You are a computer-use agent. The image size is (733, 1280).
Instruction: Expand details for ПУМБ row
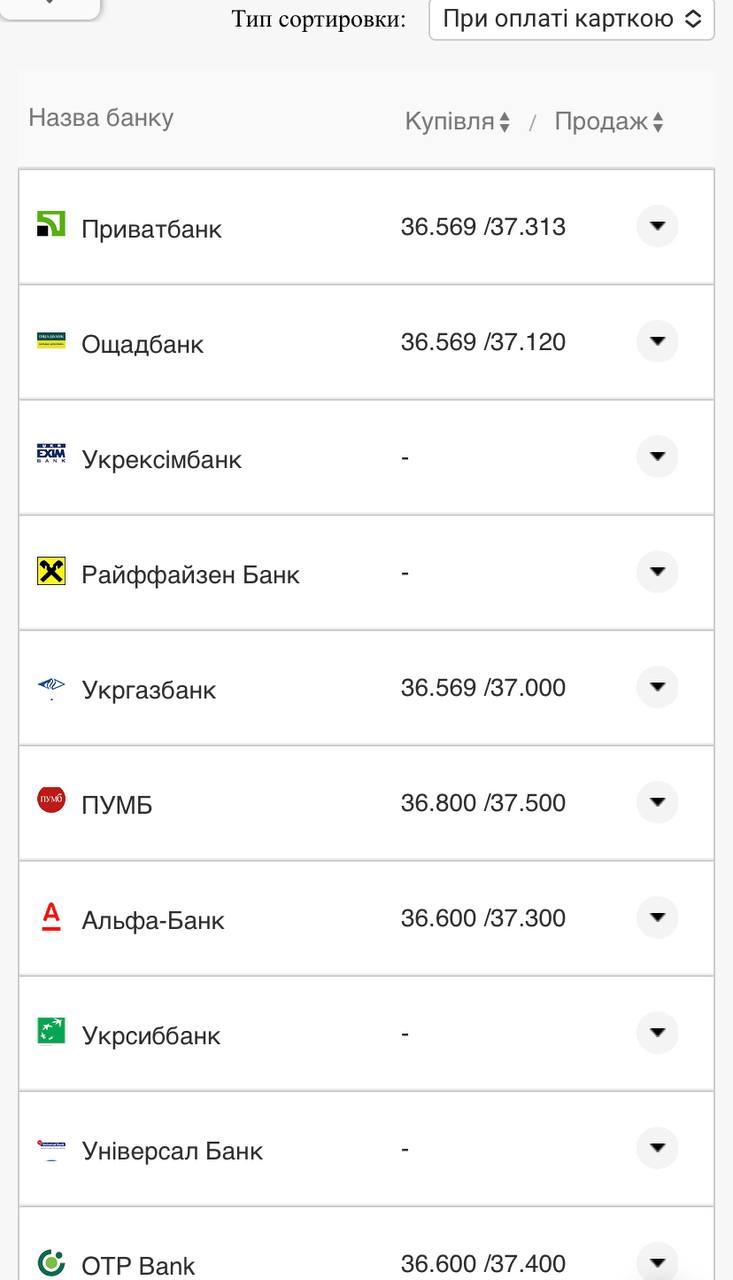pos(657,802)
